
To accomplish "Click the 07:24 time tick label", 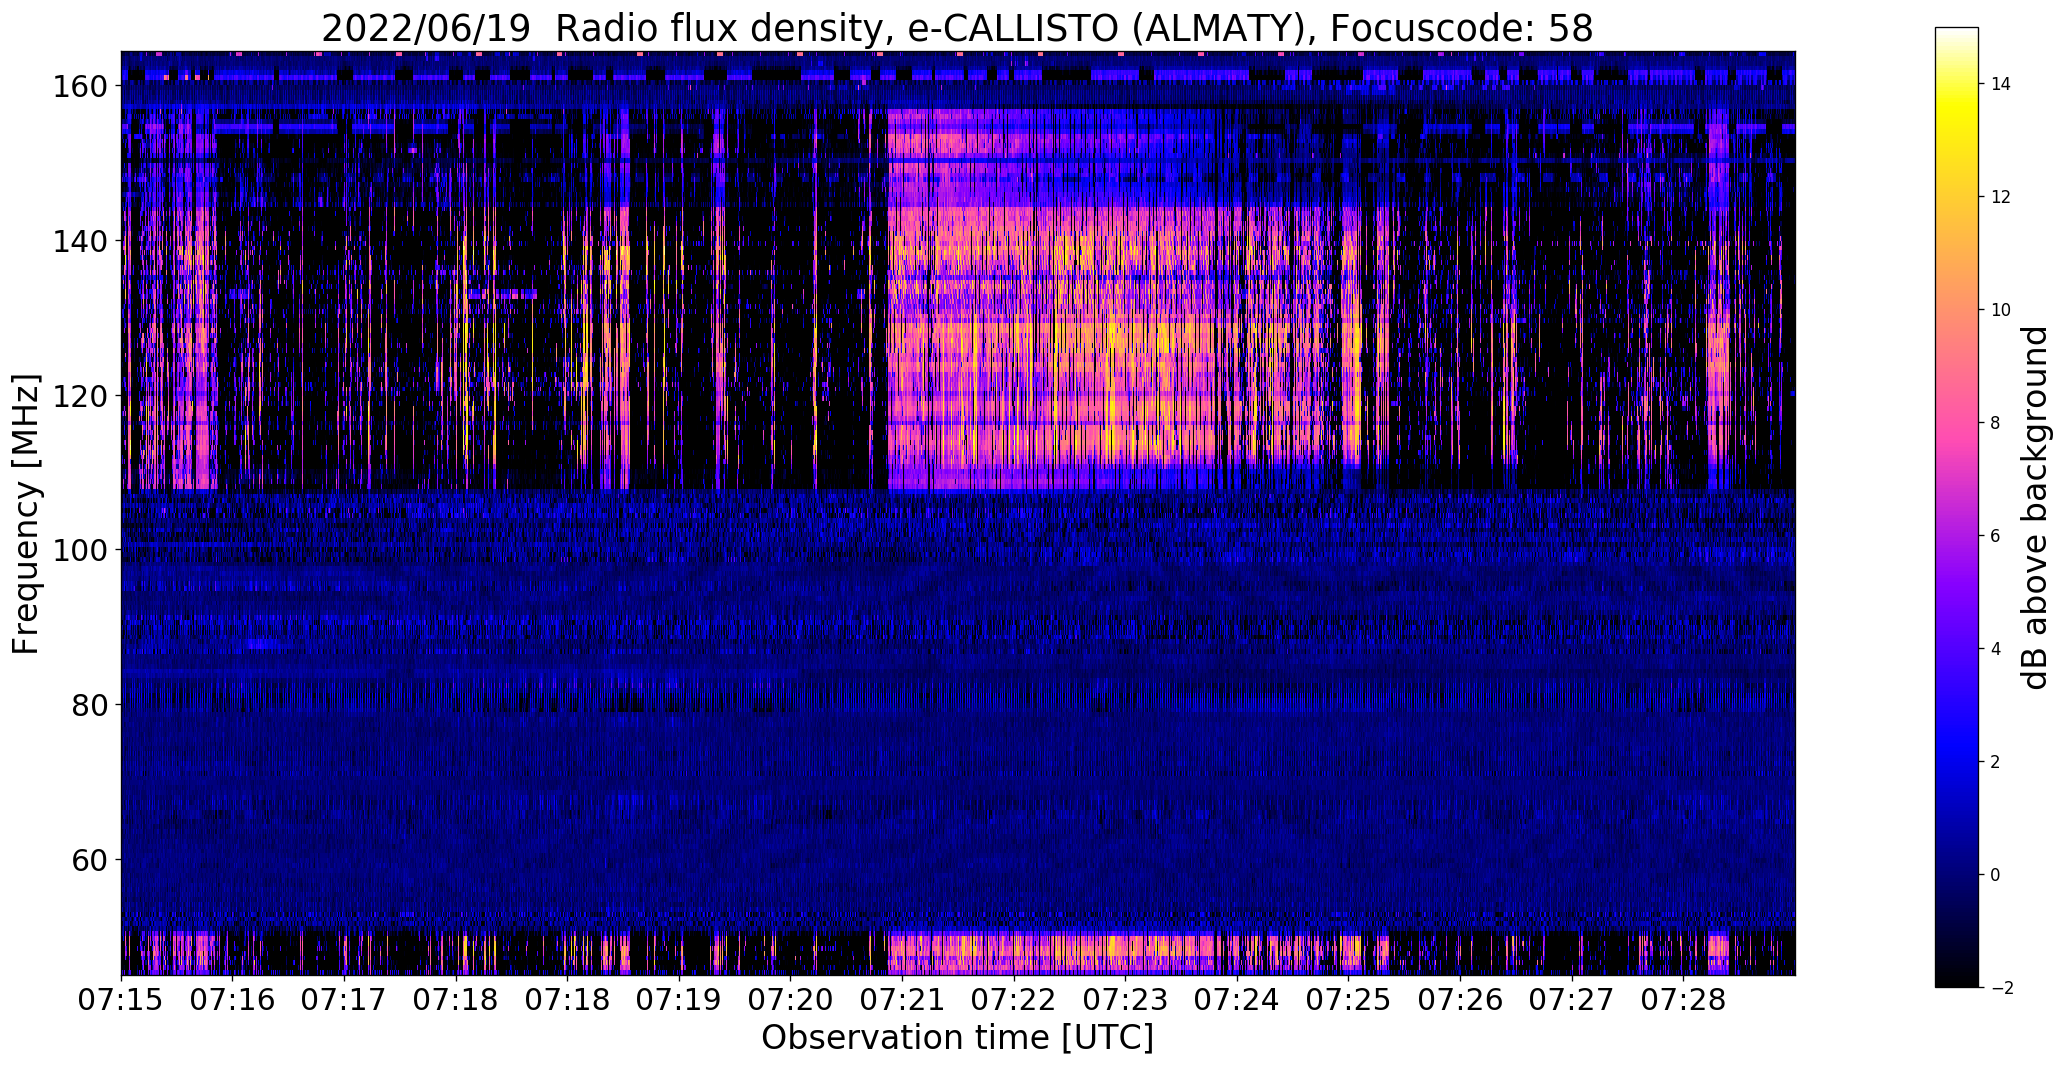I will click(x=1237, y=1000).
